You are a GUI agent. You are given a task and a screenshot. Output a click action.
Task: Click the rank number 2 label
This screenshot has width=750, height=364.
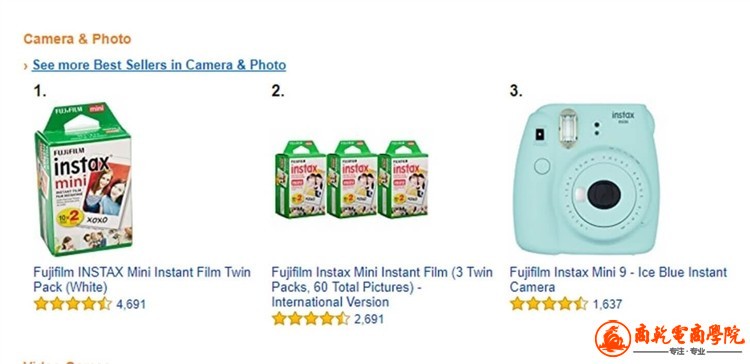click(x=278, y=91)
